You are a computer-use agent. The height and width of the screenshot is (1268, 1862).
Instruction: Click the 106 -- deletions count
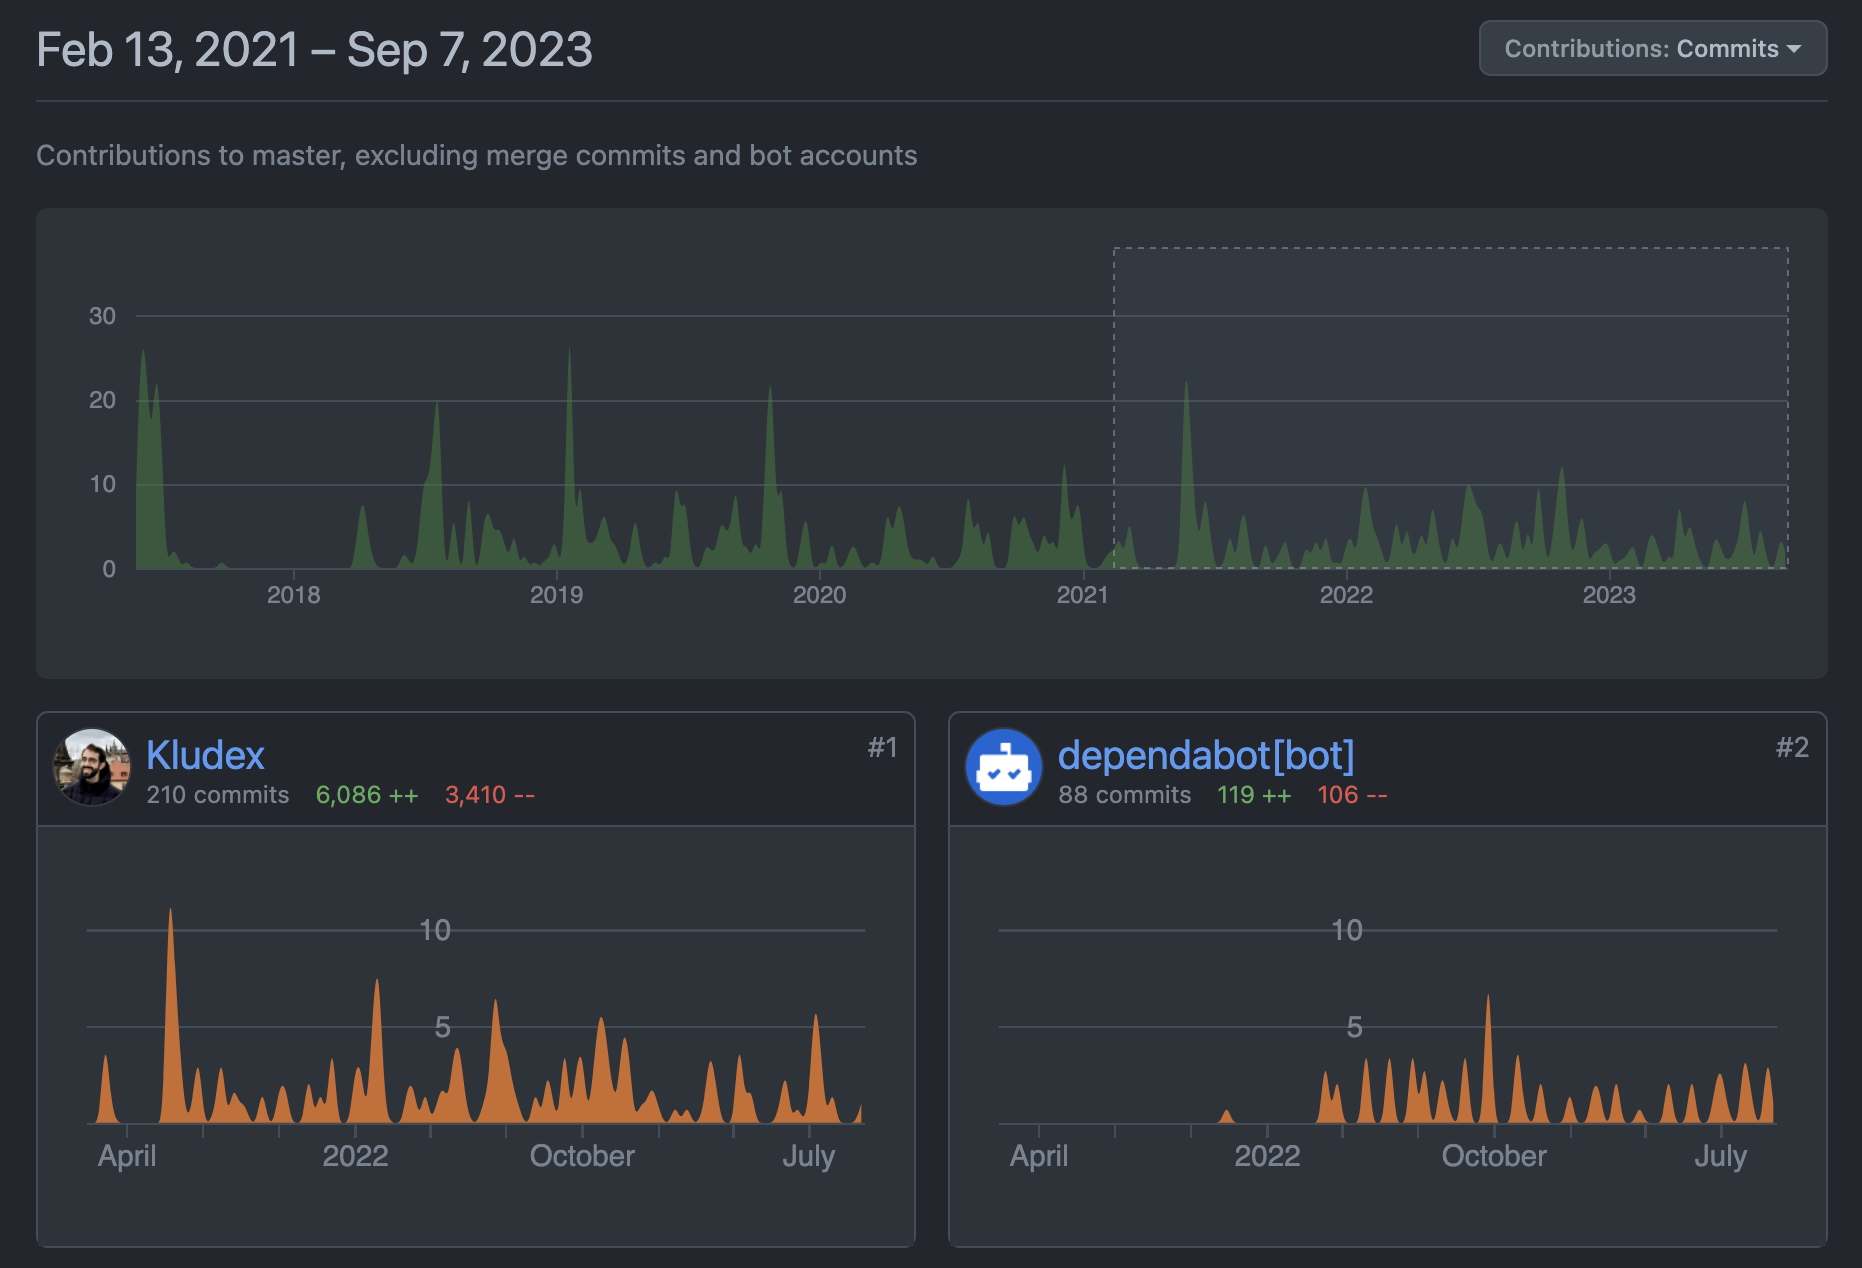[1351, 795]
